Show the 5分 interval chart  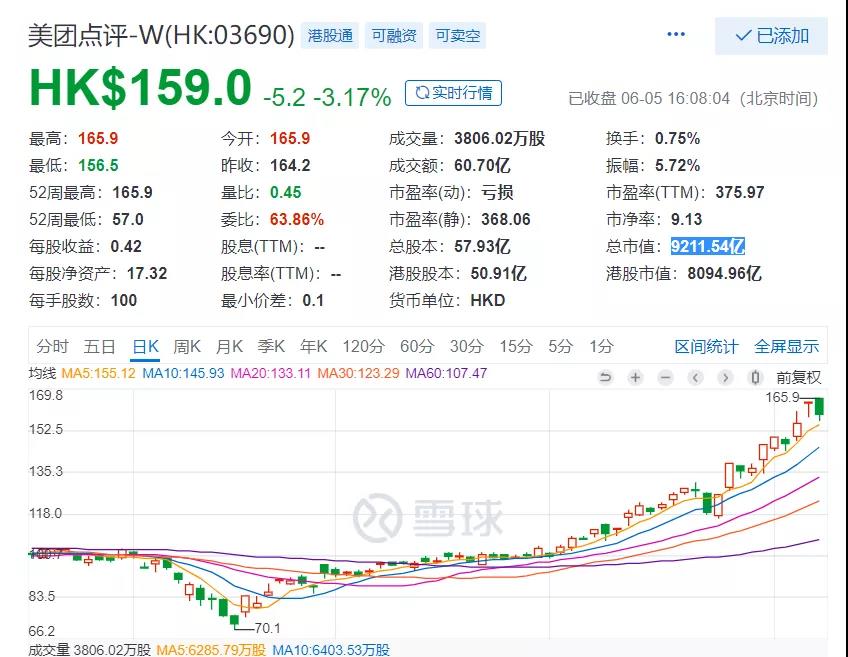560,346
